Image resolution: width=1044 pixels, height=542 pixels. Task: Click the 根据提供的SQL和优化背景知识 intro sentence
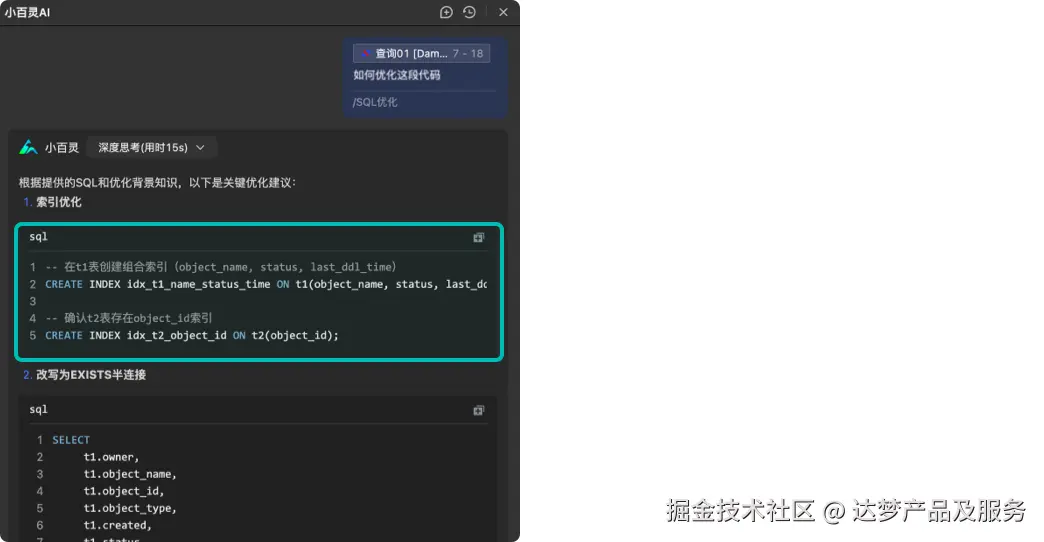pos(157,182)
